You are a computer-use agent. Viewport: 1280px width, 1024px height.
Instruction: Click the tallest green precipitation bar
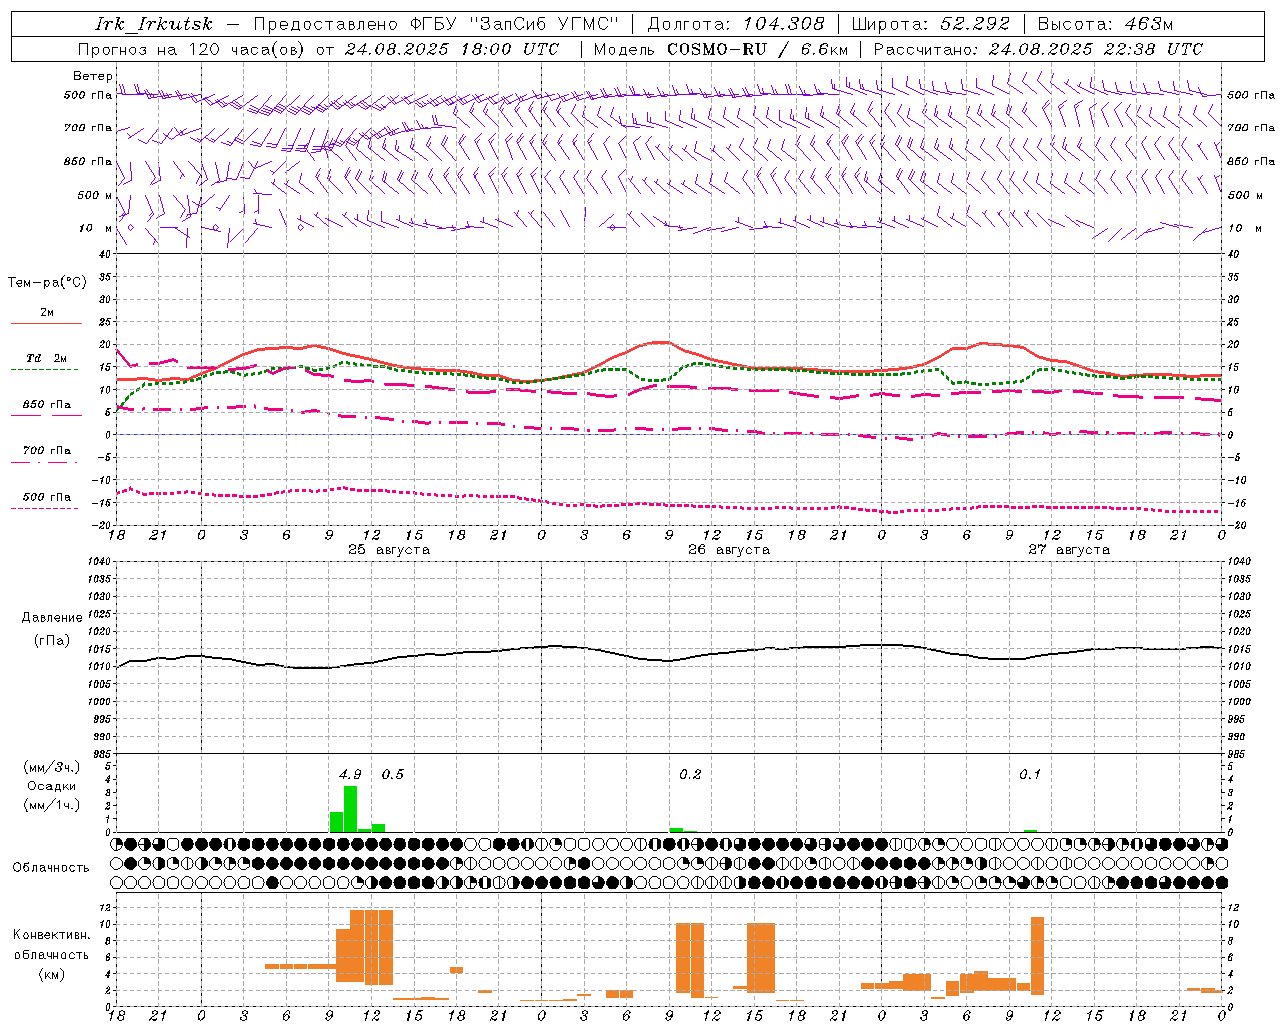pyautogui.click(x=350, y=809)
